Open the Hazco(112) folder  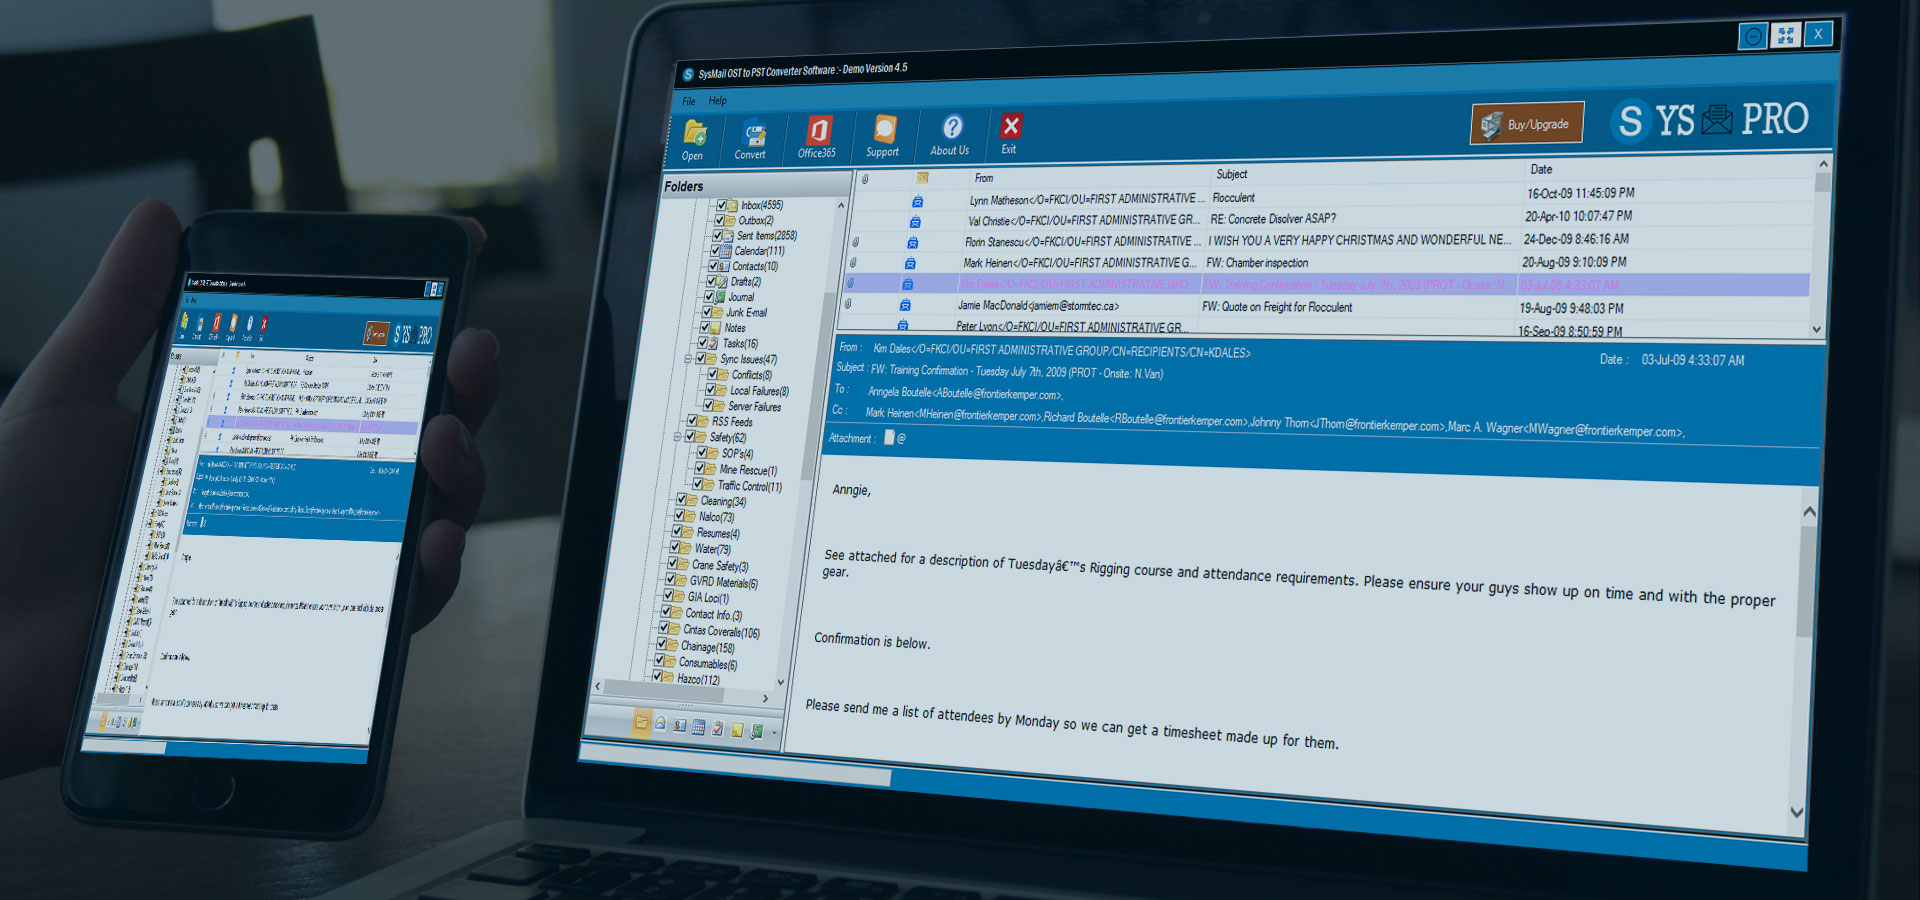(698, 679)
